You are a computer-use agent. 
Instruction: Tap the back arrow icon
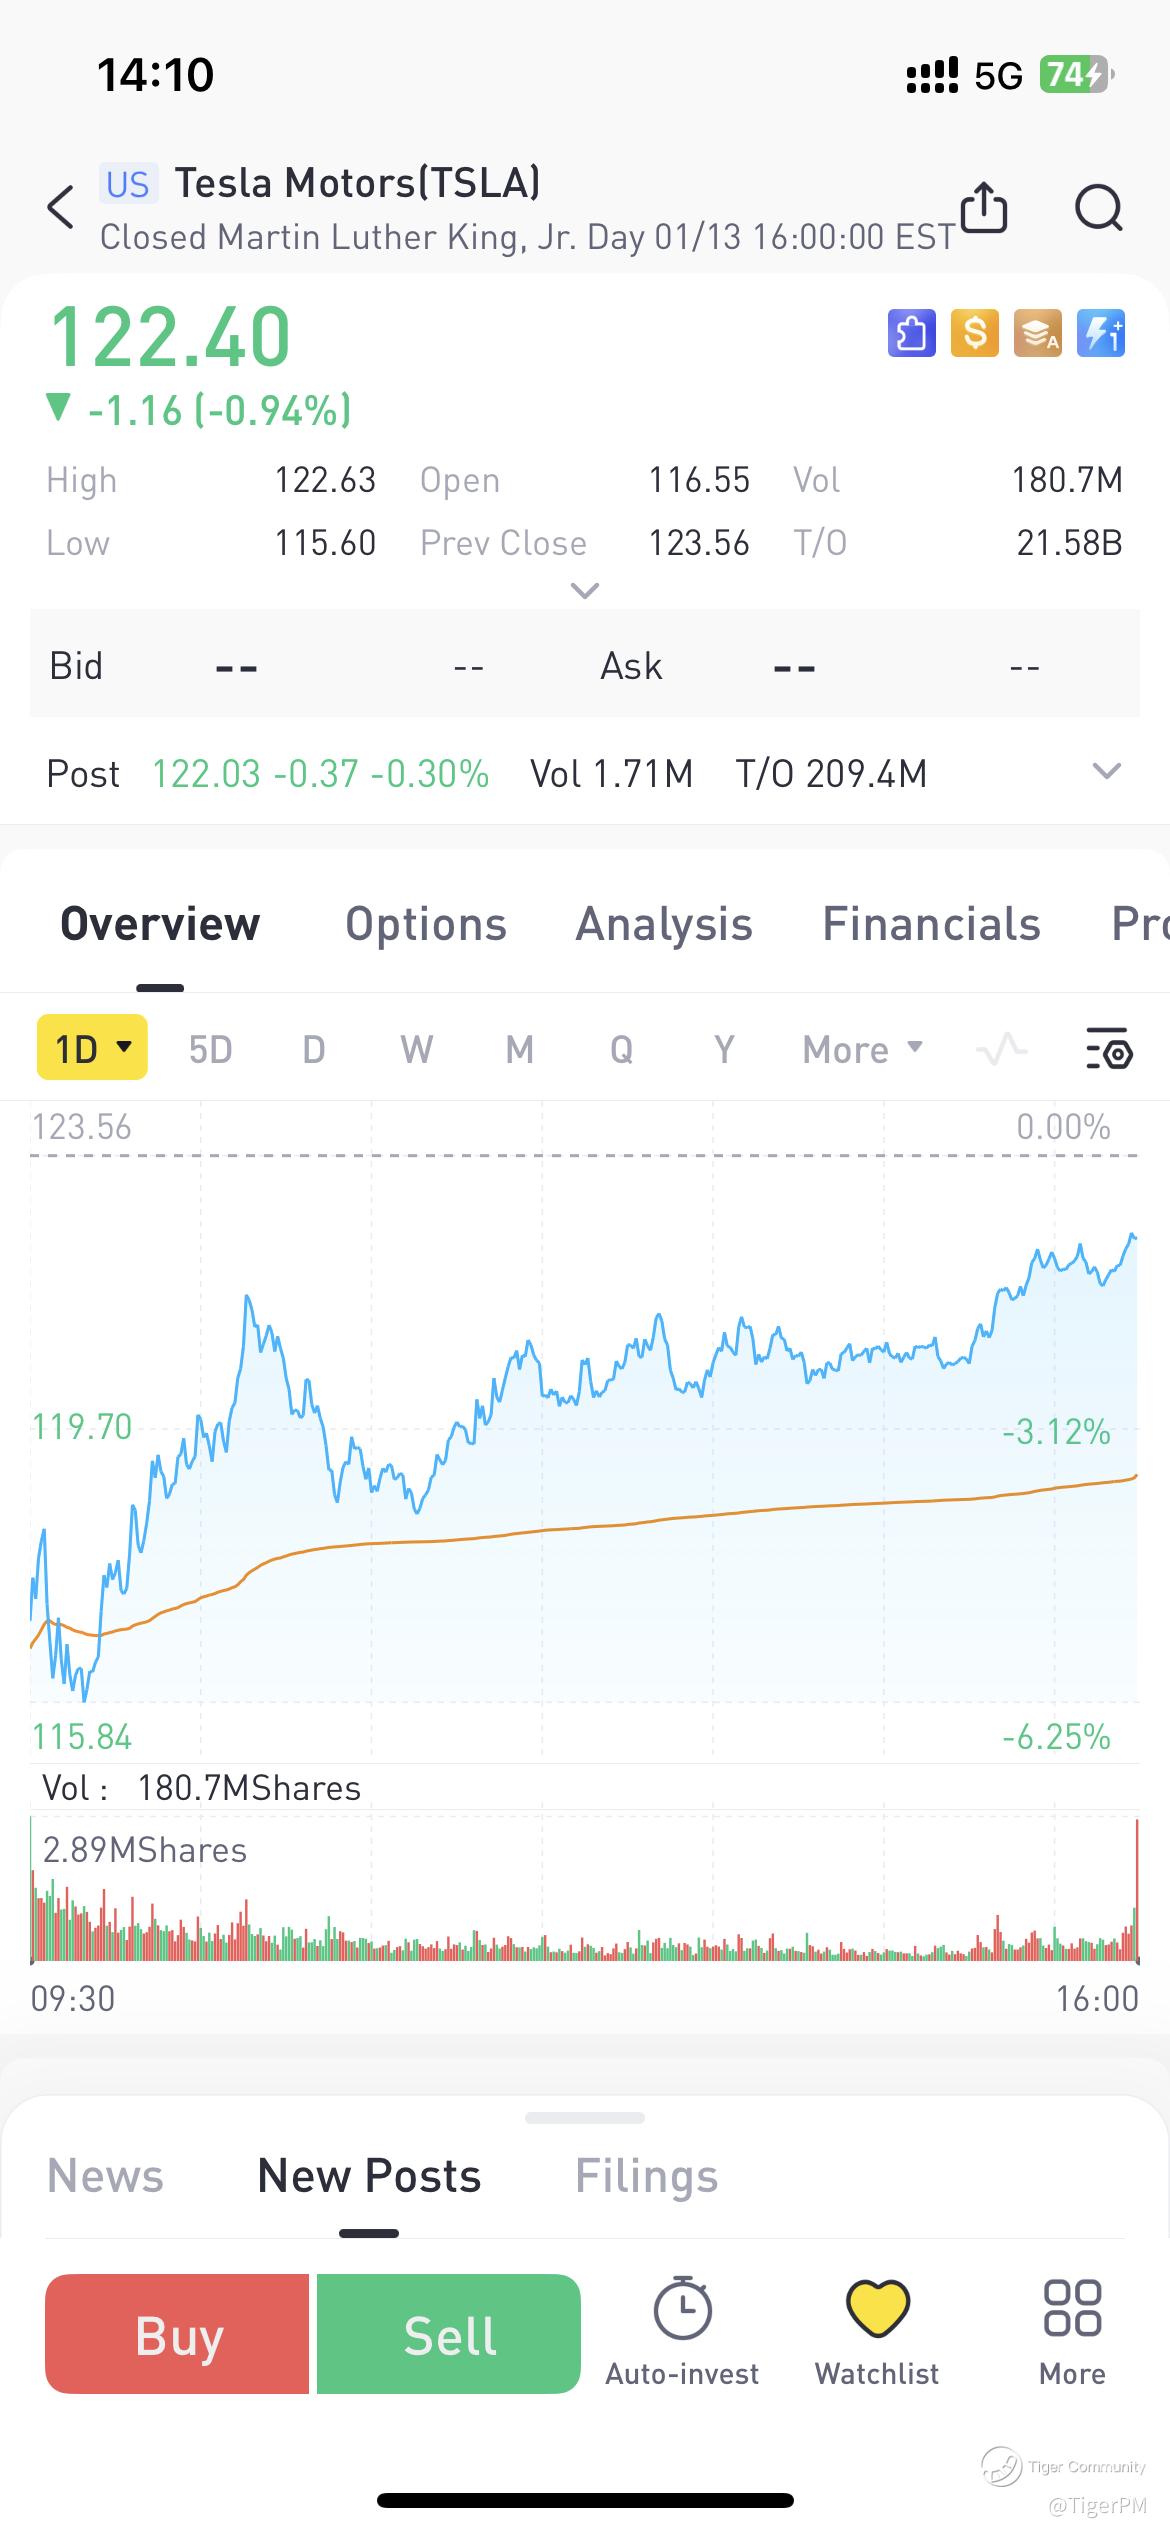click(x=61, y=208)
